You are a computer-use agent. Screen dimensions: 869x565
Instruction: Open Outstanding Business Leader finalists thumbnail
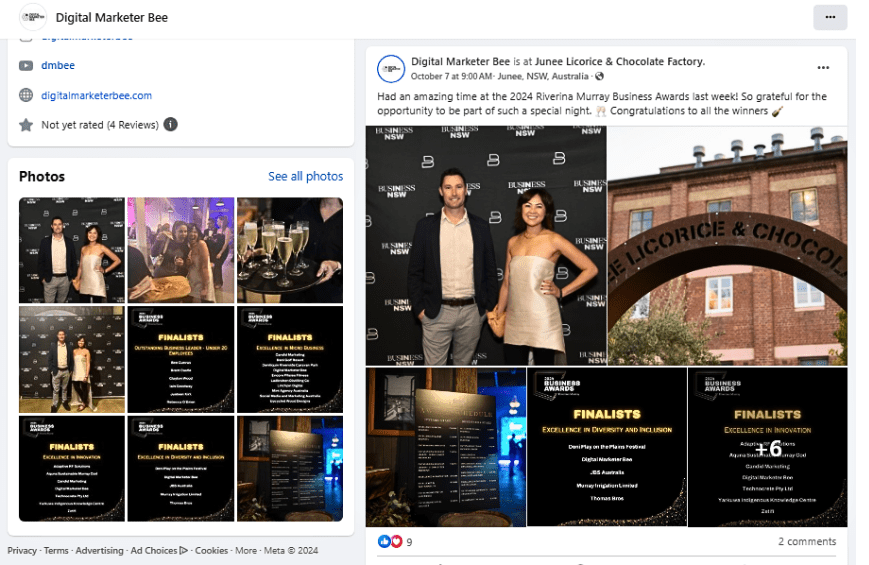[181, 359]
